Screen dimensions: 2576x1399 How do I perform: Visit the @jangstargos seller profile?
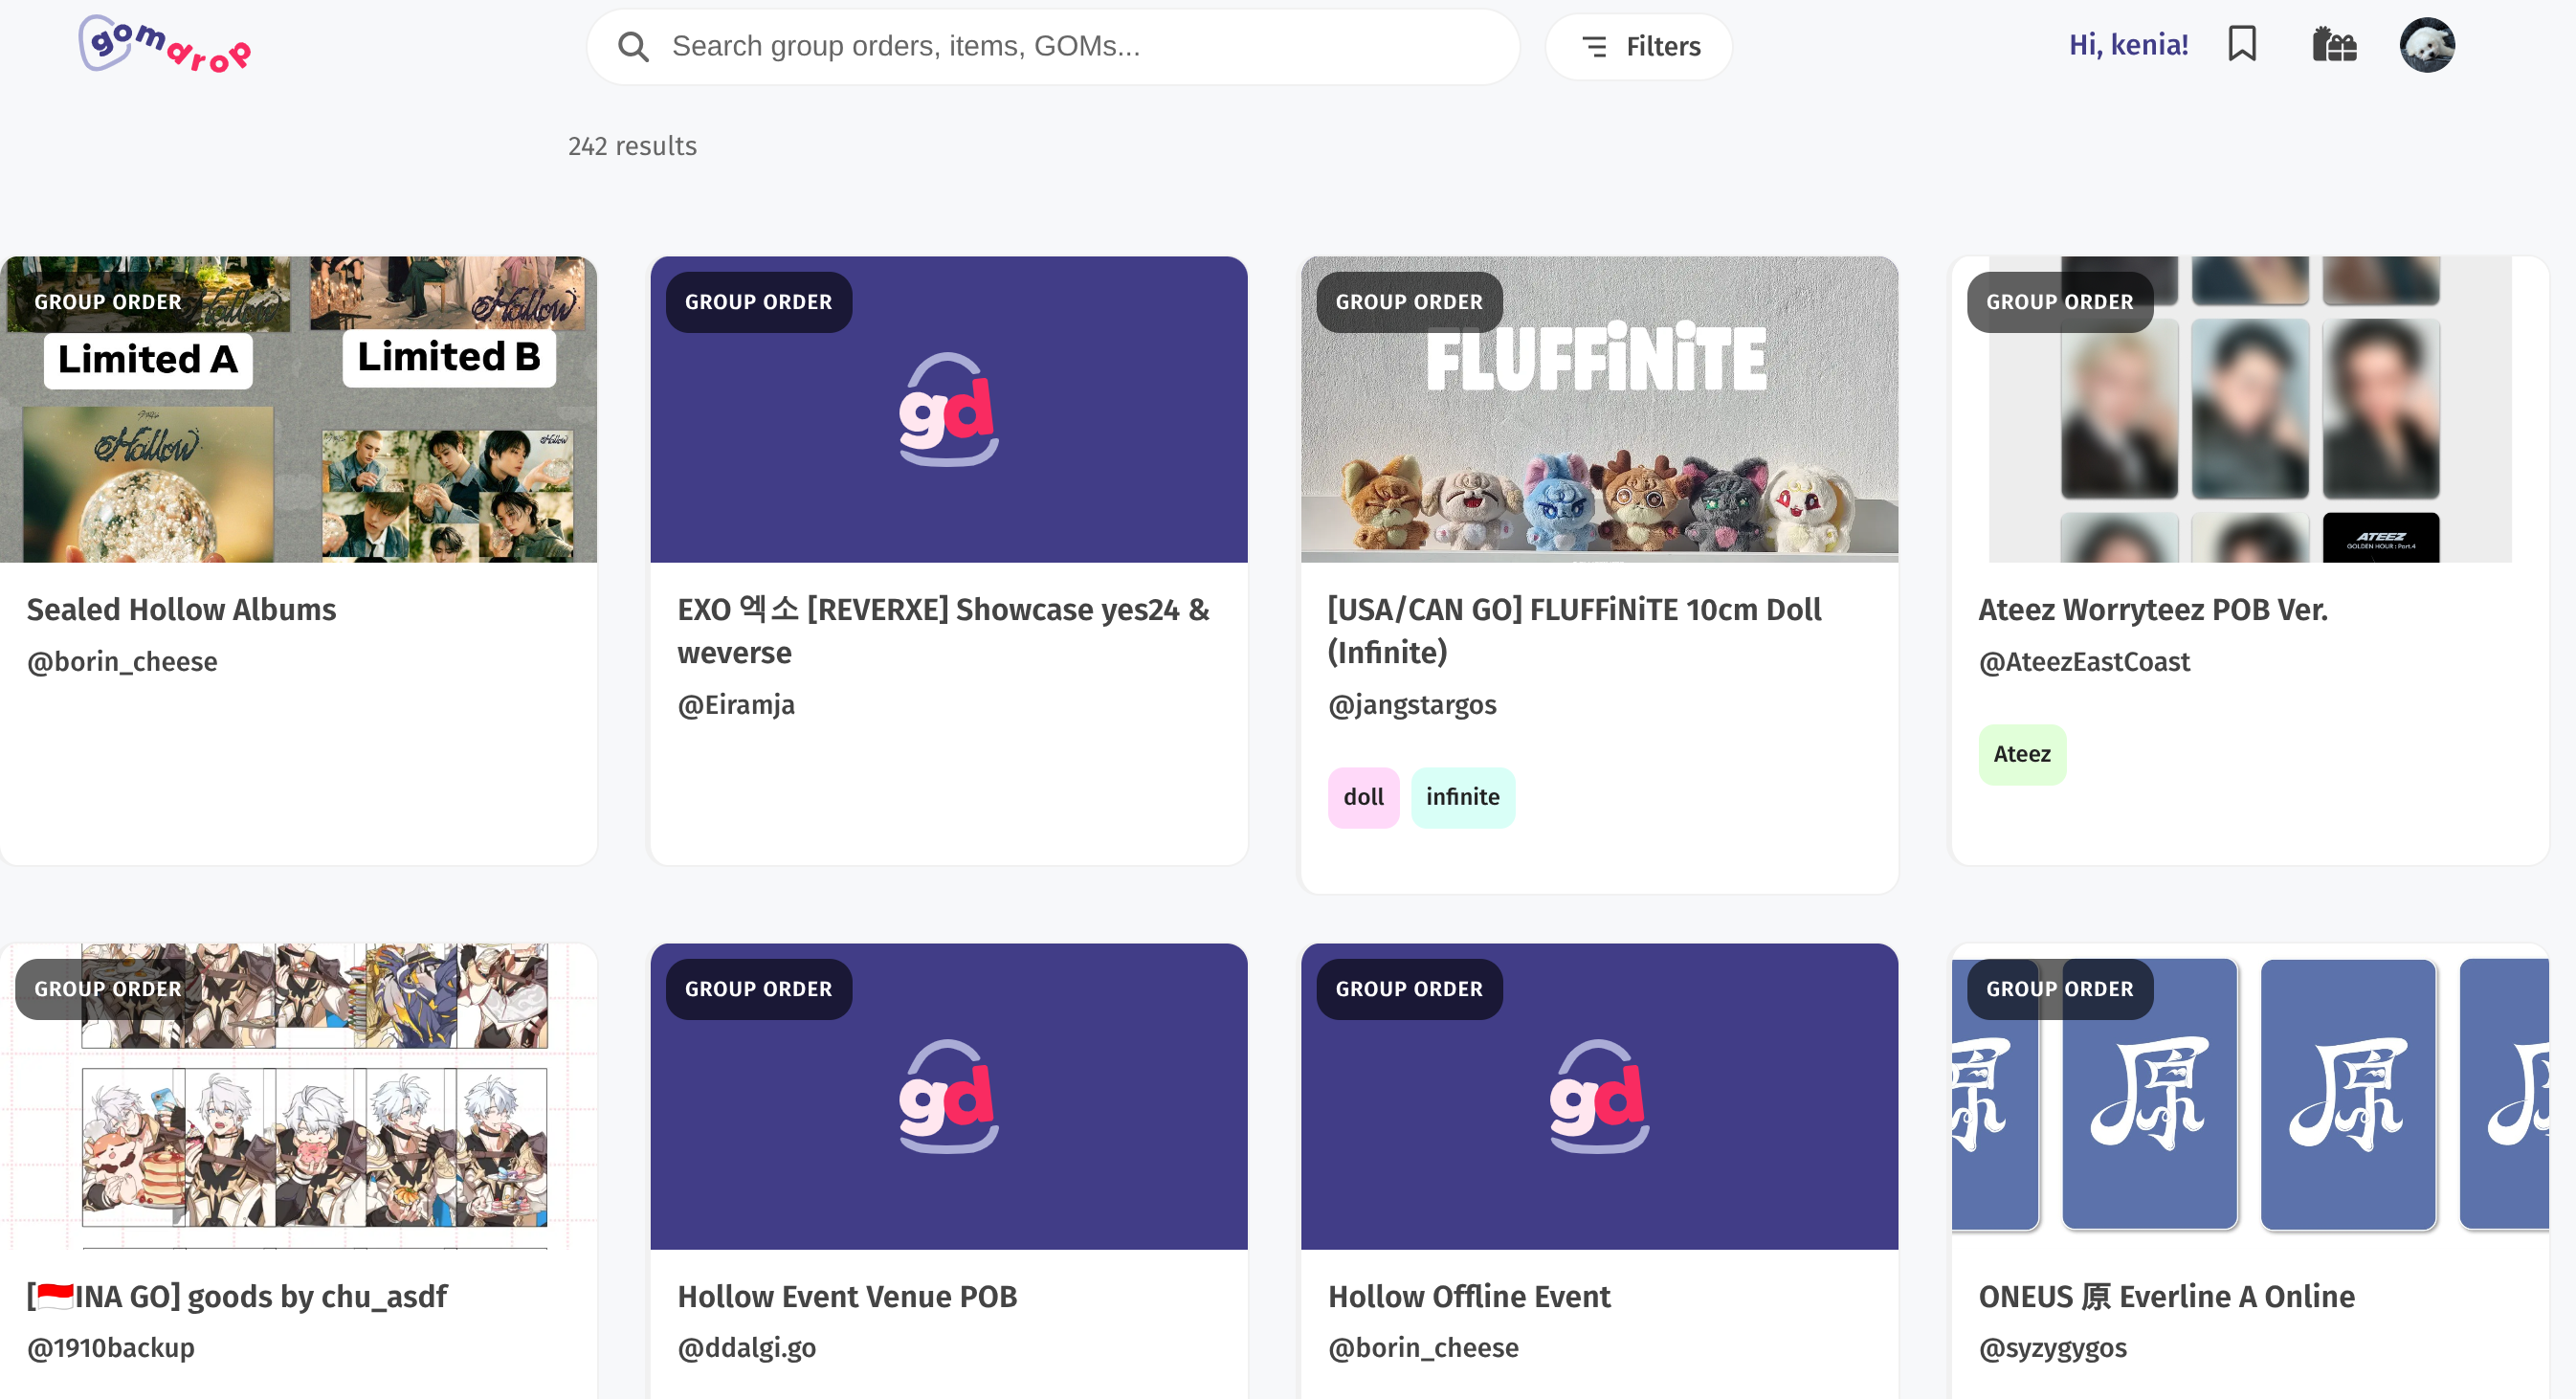coord(1411,704)
